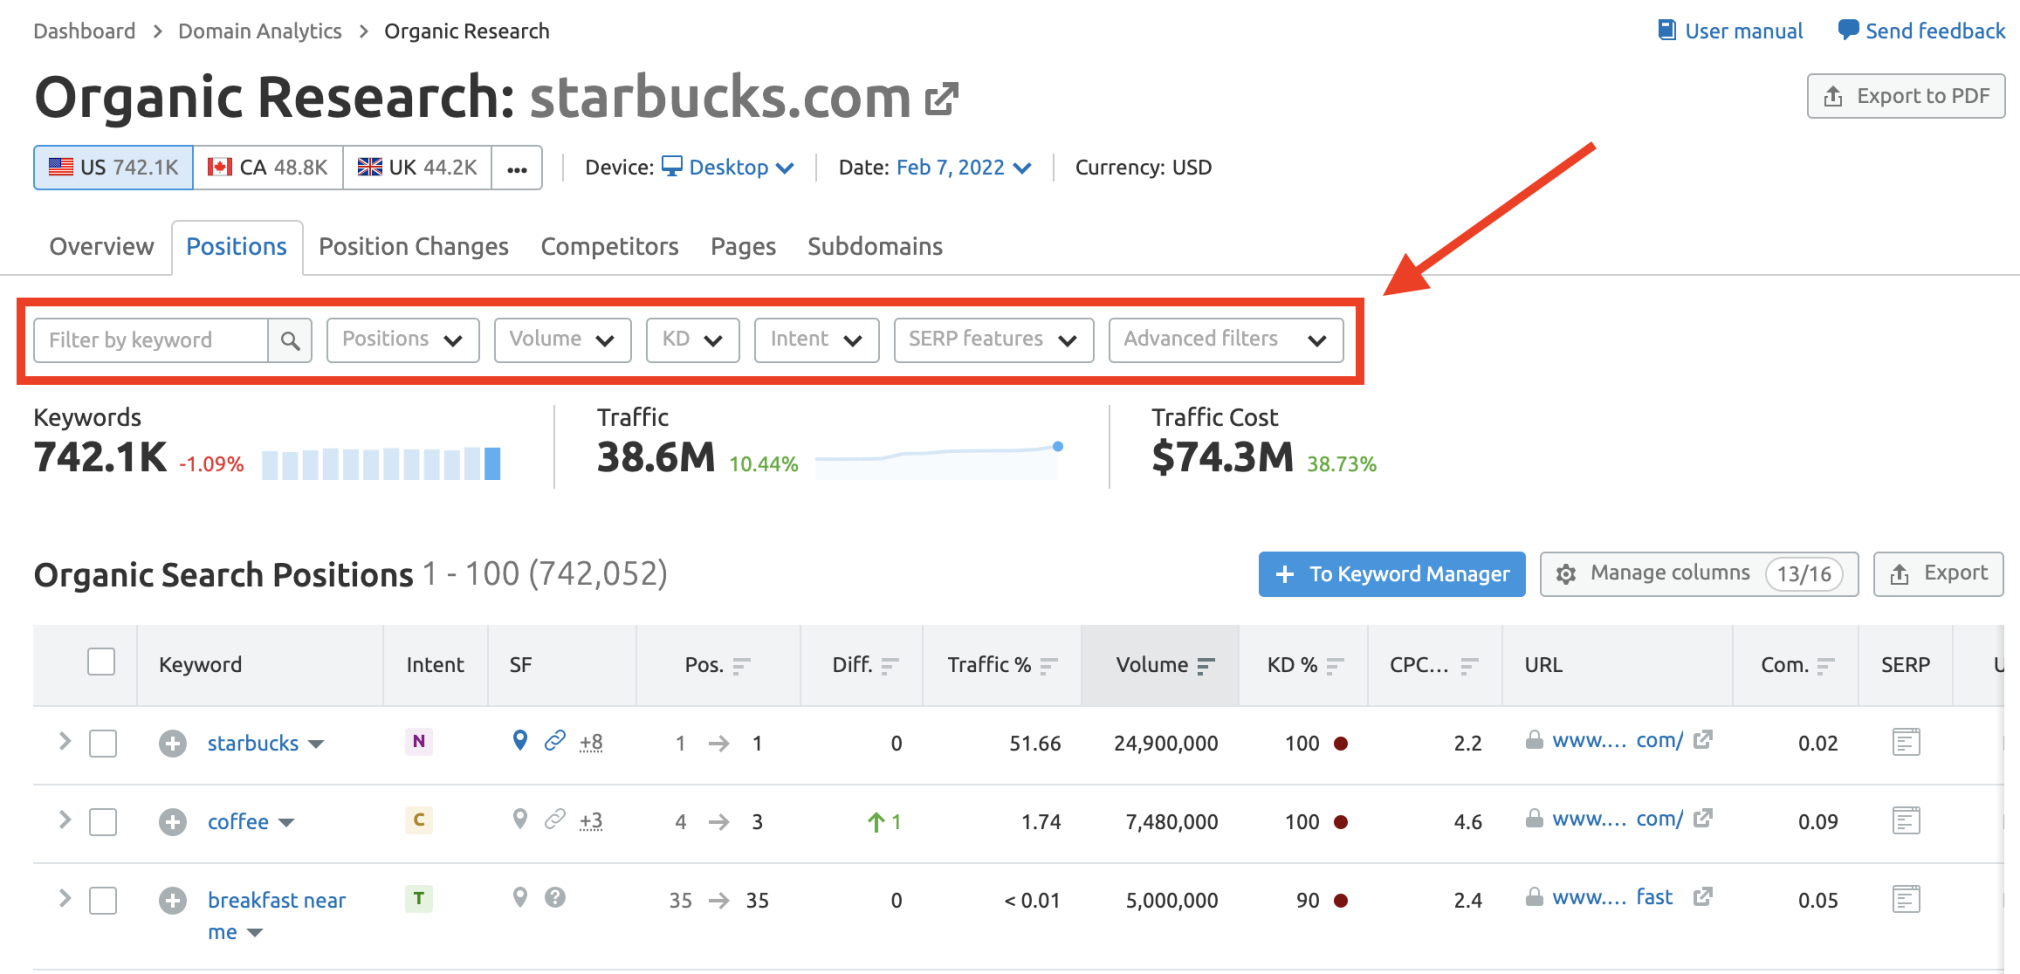Image resolution: width=2020 pixels, height=974 pixels.
Task: Open the Competitors tab
Action: 610,247
